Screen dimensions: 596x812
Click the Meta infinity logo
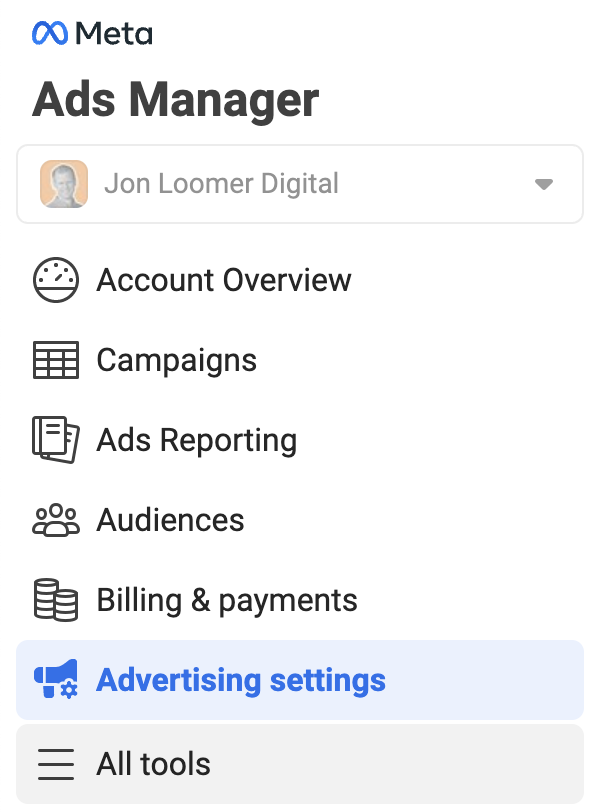[x=50, y=34]
